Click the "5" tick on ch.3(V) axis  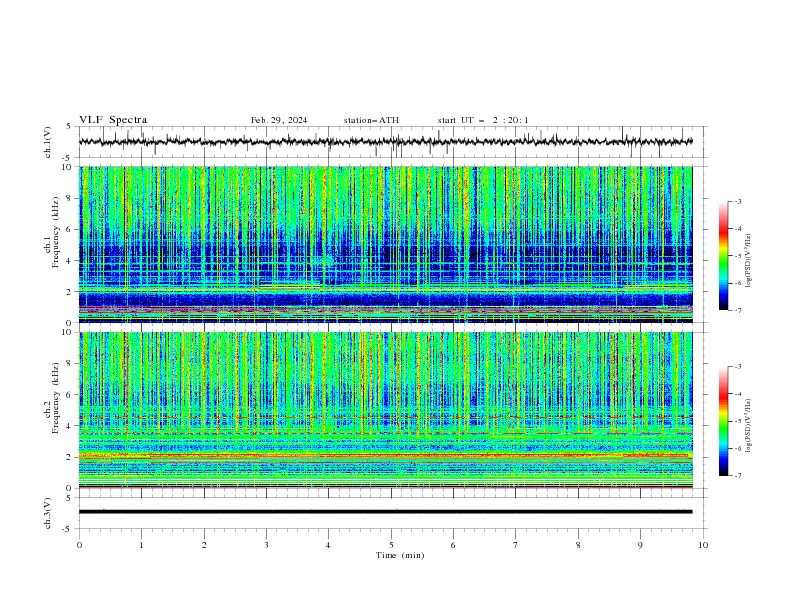tap(69, 497)
